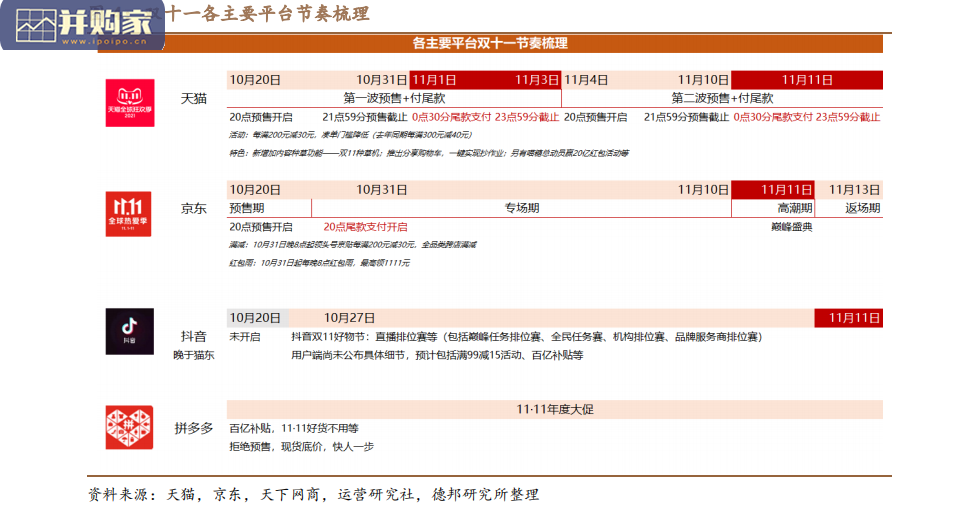
Task: Click 20点预售开启 in the 京东 section
Action: click(261, 227)
